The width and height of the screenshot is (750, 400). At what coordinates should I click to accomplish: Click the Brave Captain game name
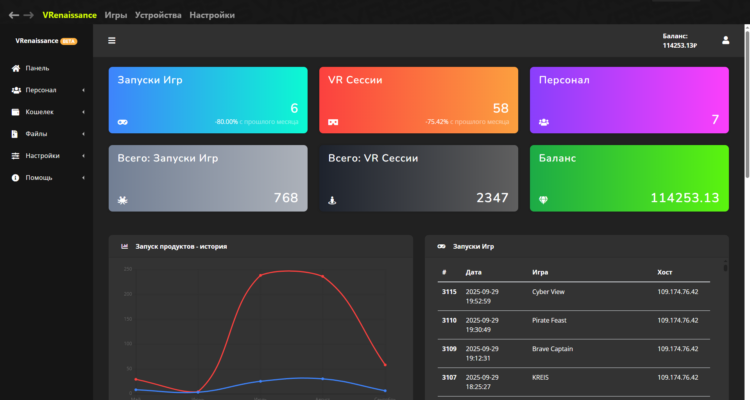pos(552,349)
